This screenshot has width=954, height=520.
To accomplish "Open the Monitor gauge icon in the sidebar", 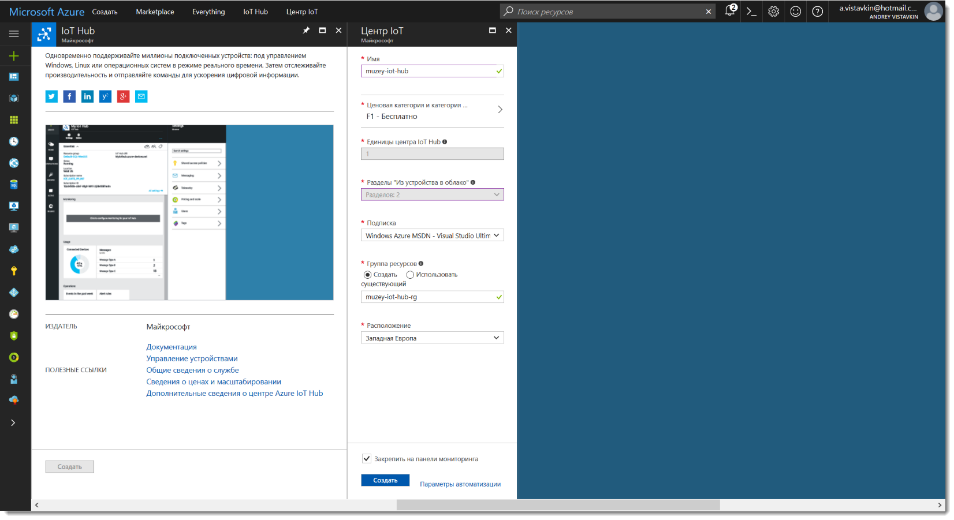I will click(13, 314).
